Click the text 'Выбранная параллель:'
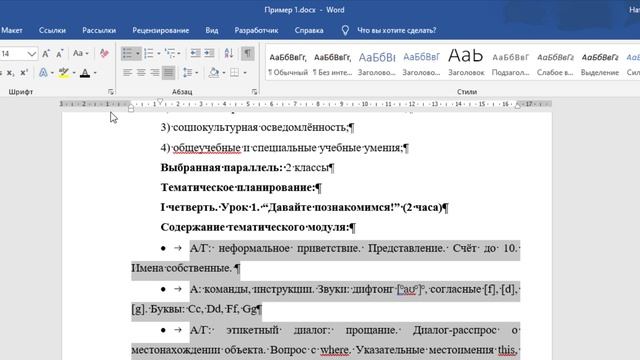This screenshot has height=360, width=640. [221, 168]
